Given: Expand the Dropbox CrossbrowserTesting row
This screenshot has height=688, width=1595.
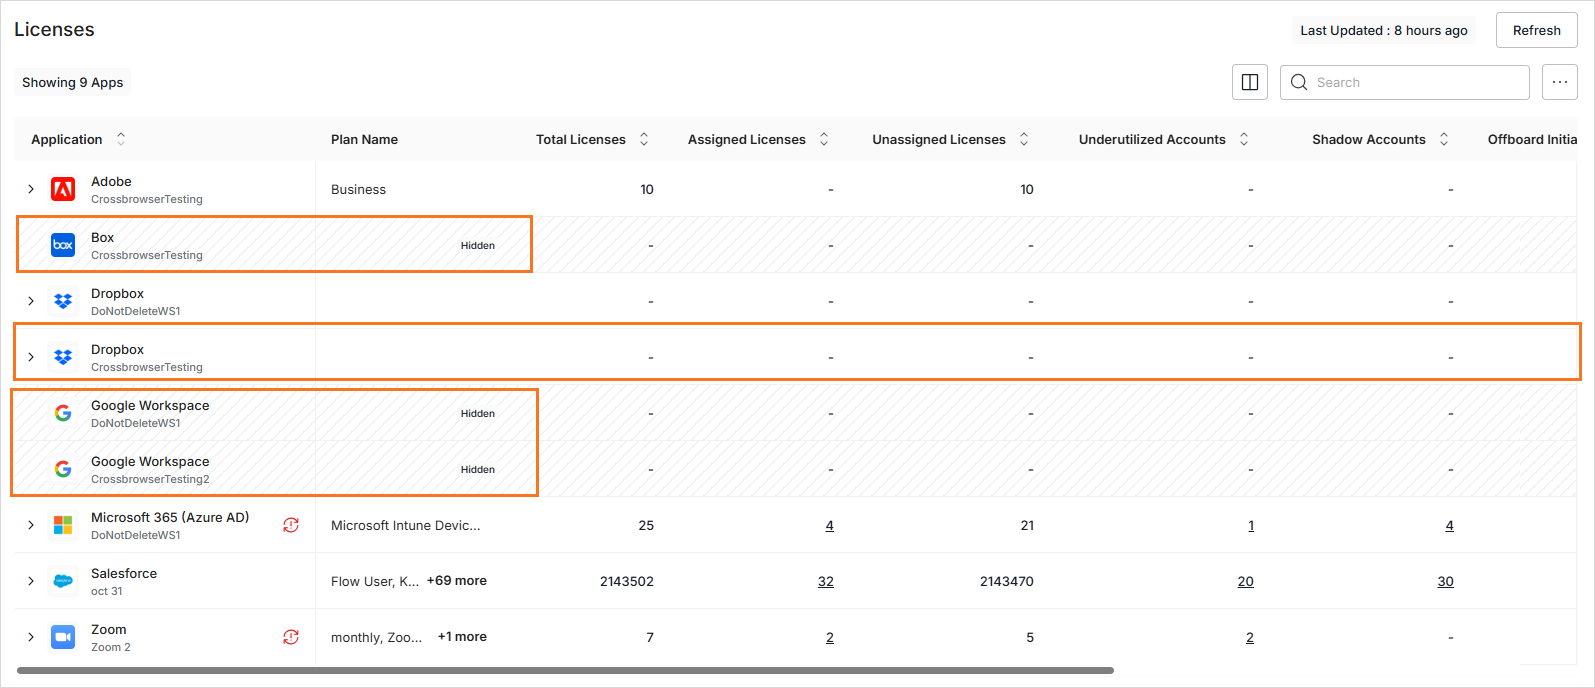Looking at the screenshot, I should coord(31,357).
